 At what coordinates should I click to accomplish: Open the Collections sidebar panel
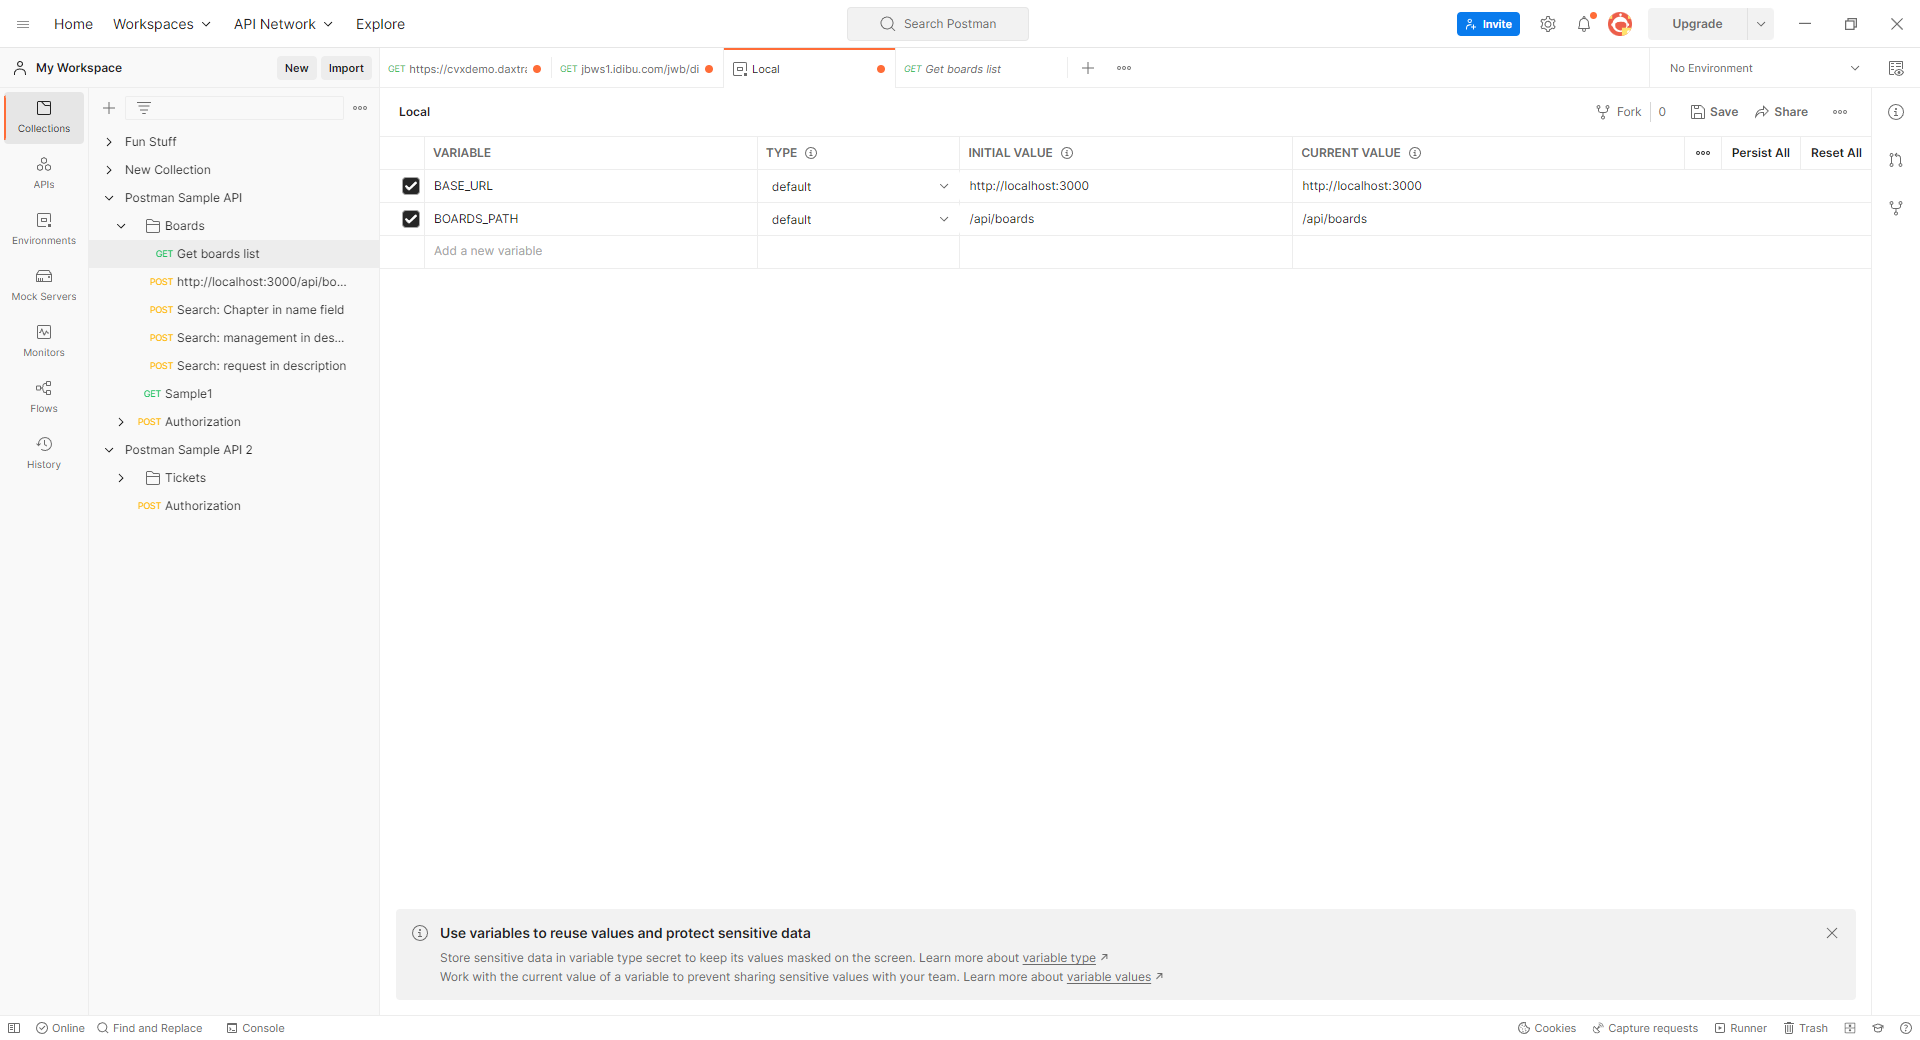44,117
